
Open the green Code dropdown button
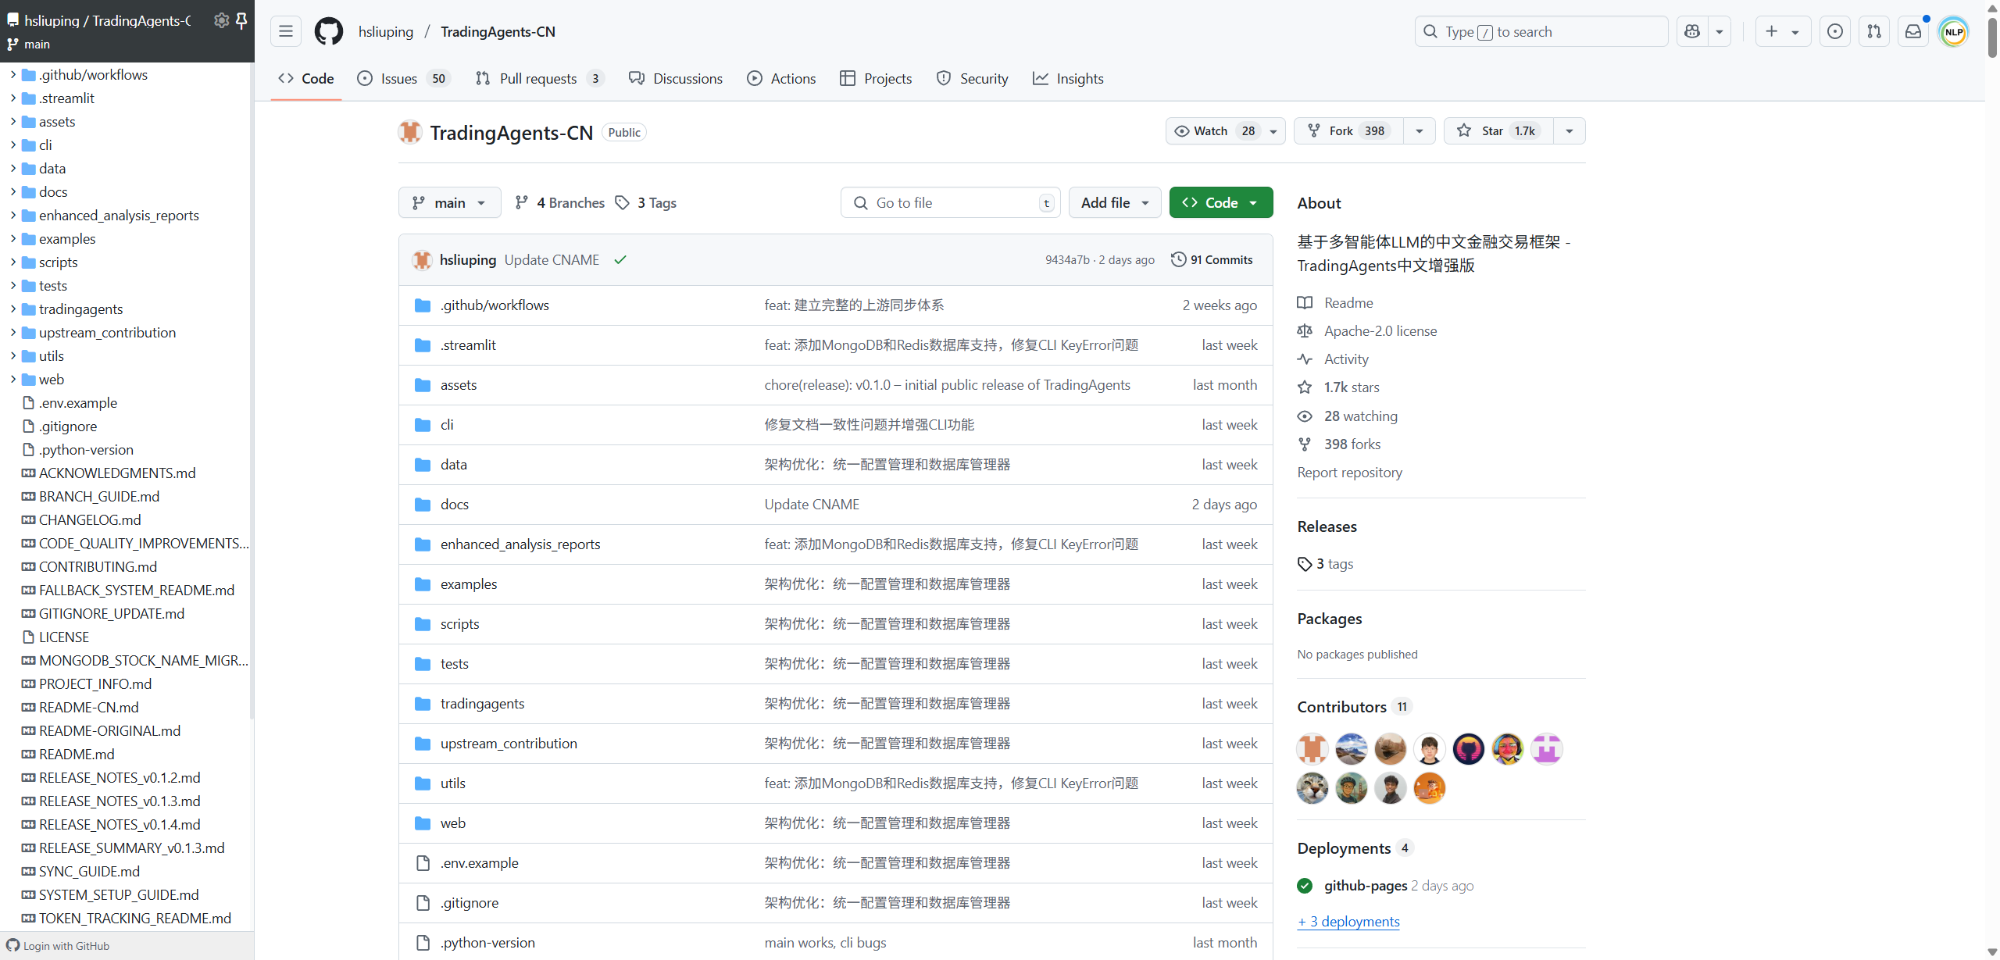[1220, 203]
